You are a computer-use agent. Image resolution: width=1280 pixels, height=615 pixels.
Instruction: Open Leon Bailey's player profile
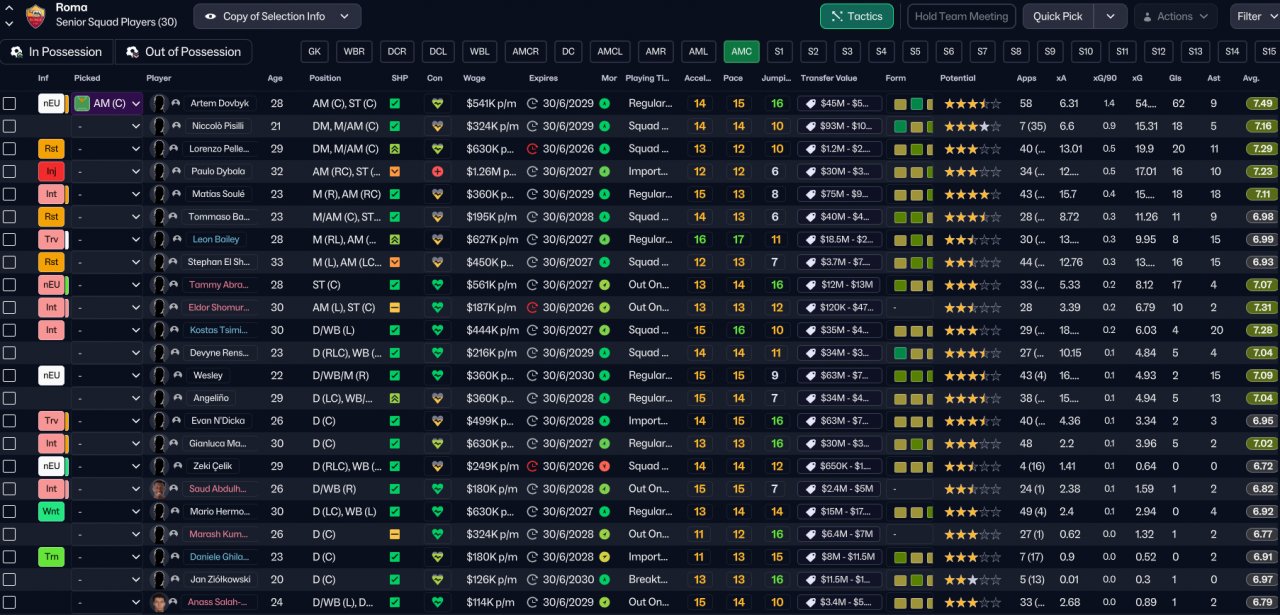tap(216, 239)
